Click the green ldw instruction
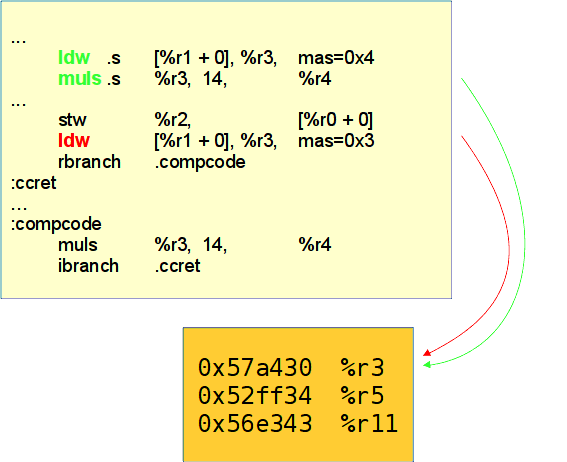The image size is (567, 462). coord(74,57)
